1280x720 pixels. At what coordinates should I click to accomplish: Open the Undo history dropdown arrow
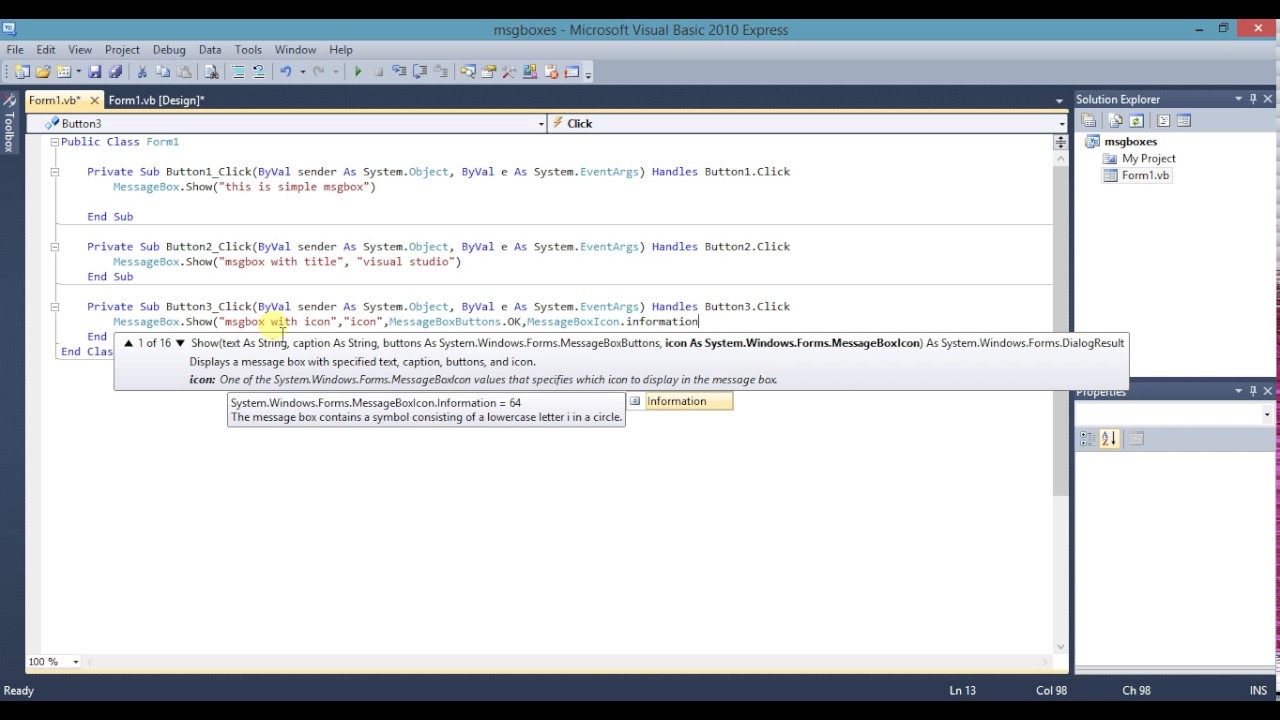click(x=302, y=72)
